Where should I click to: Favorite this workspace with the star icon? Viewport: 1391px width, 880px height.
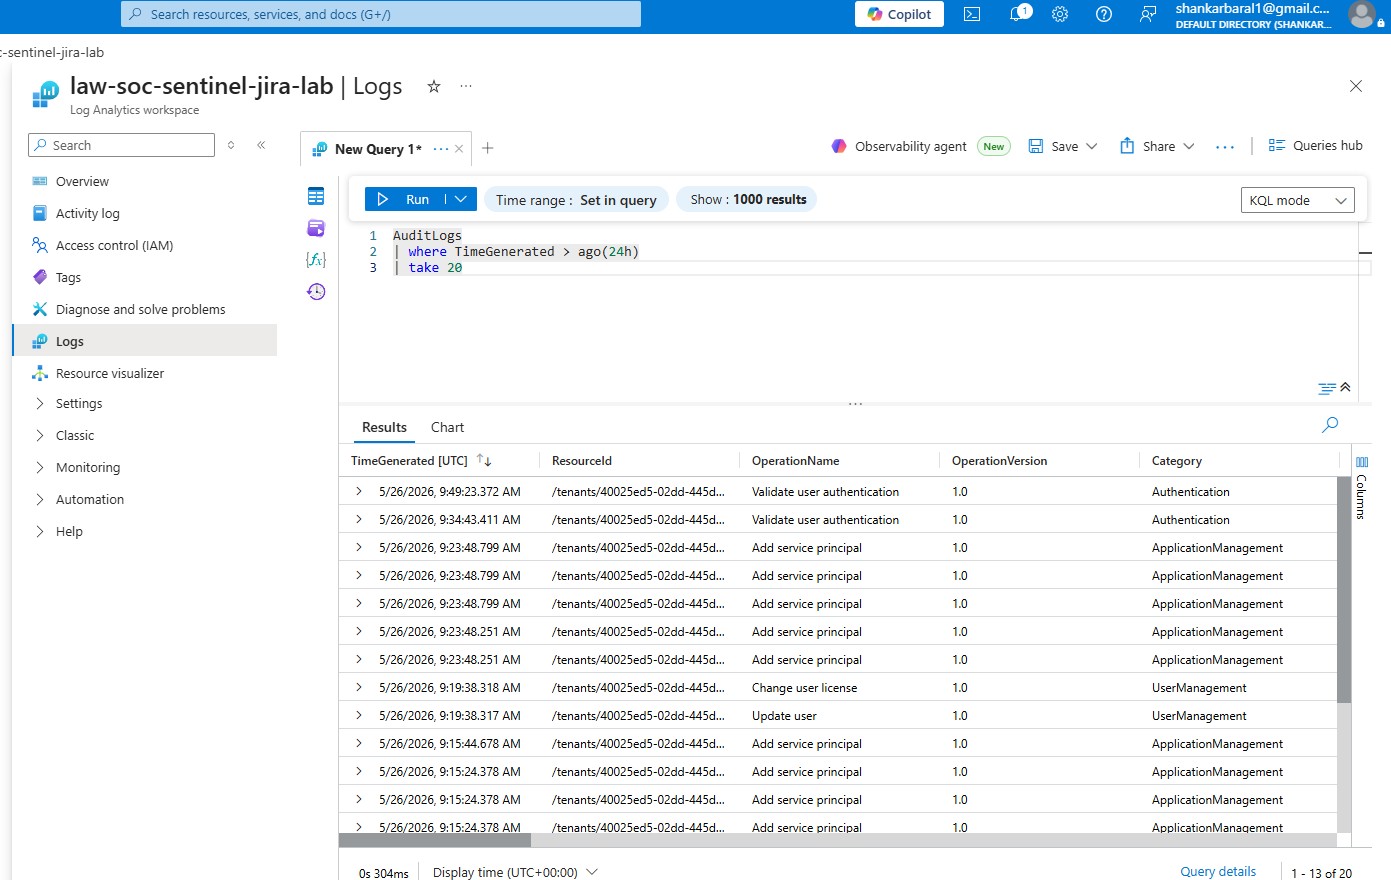click(x=434, y=86)
